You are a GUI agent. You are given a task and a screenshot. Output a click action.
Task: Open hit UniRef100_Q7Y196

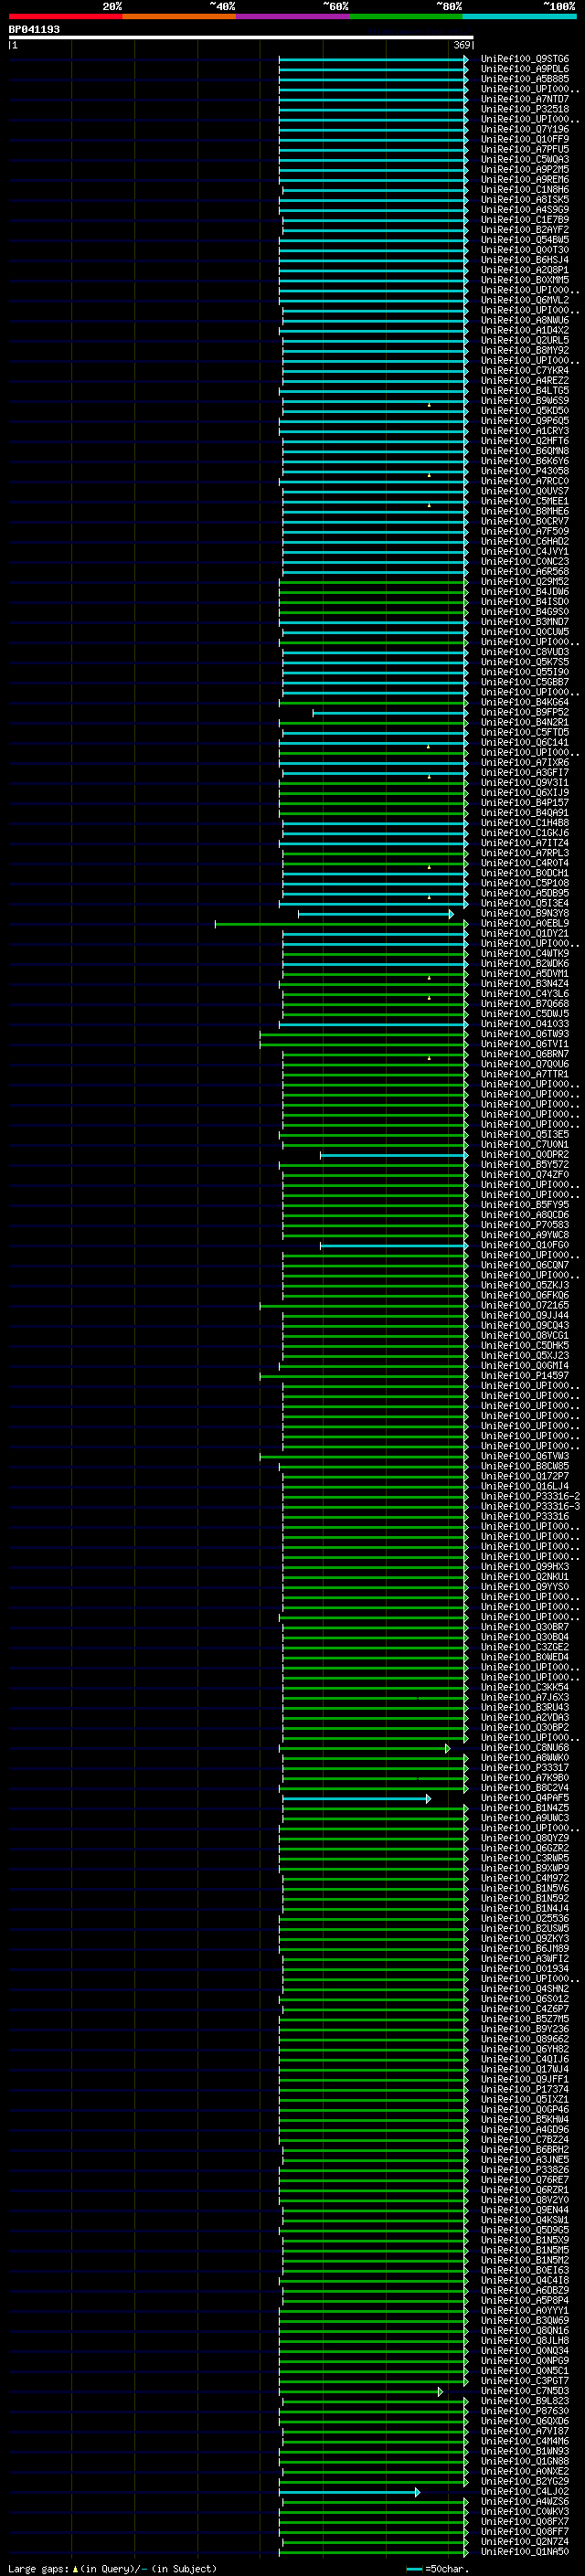pos(524,129)
